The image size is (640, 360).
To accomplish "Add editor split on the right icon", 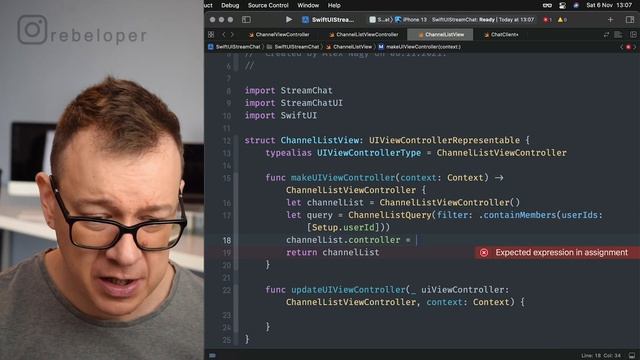I will [633, 35].
